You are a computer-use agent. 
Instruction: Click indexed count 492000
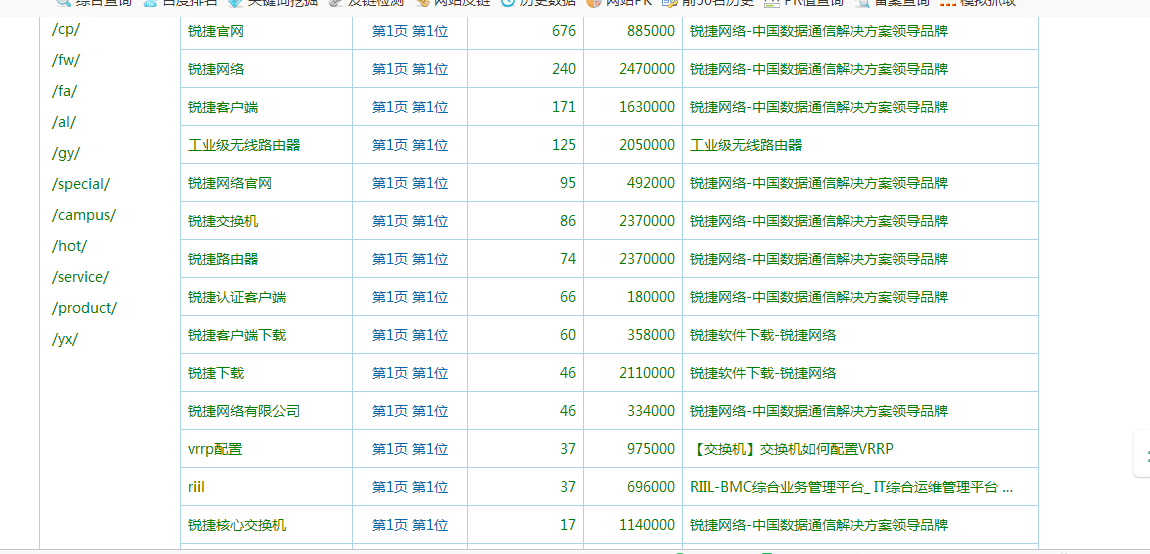click(x=651, y=183)
